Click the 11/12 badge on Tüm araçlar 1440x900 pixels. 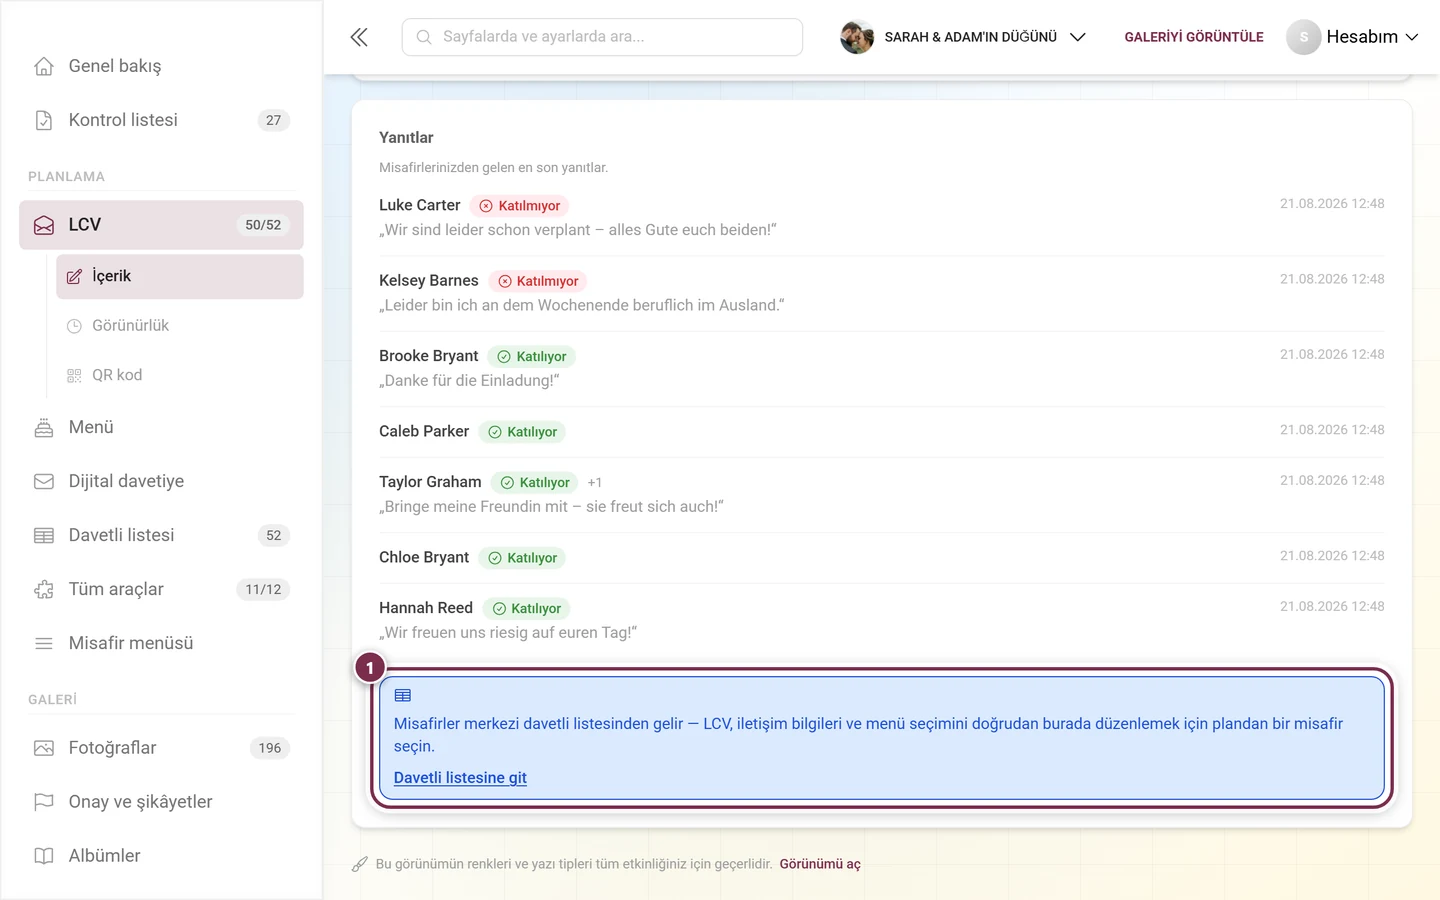tap(263, 590)
